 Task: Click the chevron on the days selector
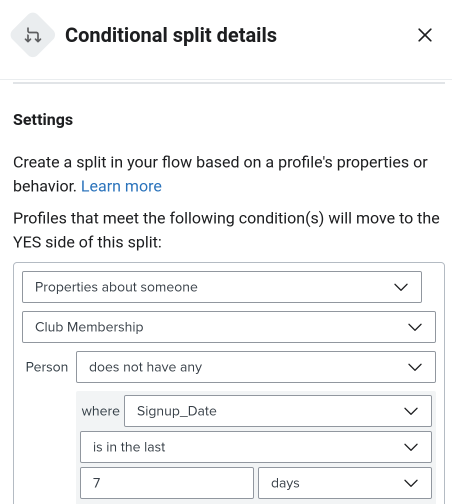[411, 483]
